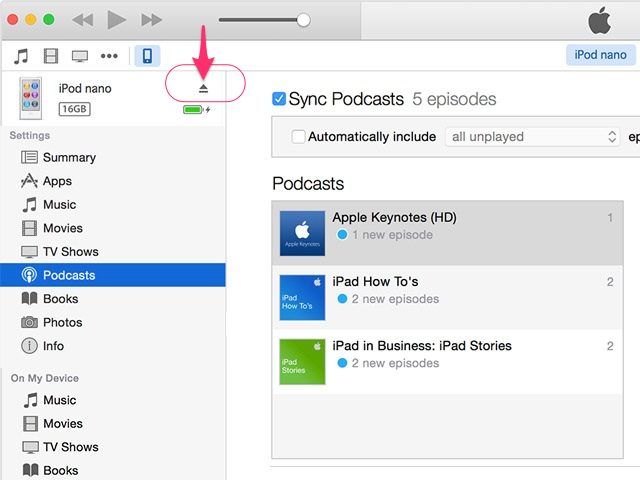
Task: Open the Music library icon in toolbar
Action: [x=21, y=56]
